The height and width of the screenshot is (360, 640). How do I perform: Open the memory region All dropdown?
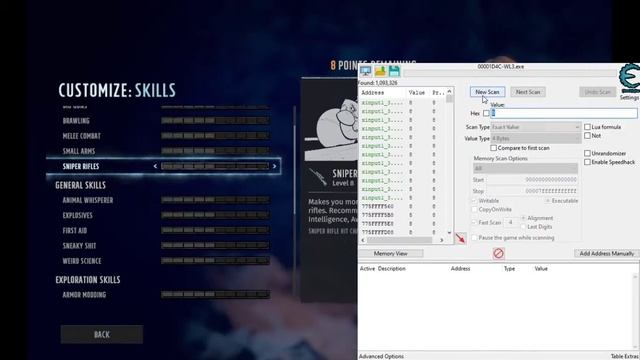[525, 168]
